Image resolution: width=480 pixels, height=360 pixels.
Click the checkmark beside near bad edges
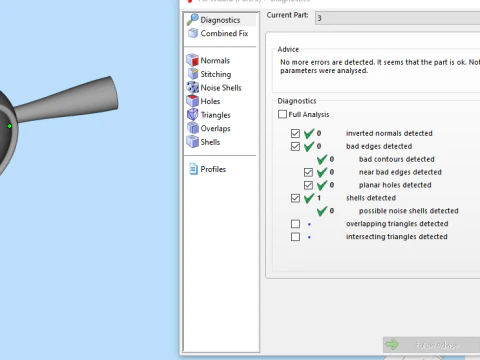[x=322, y=172]
